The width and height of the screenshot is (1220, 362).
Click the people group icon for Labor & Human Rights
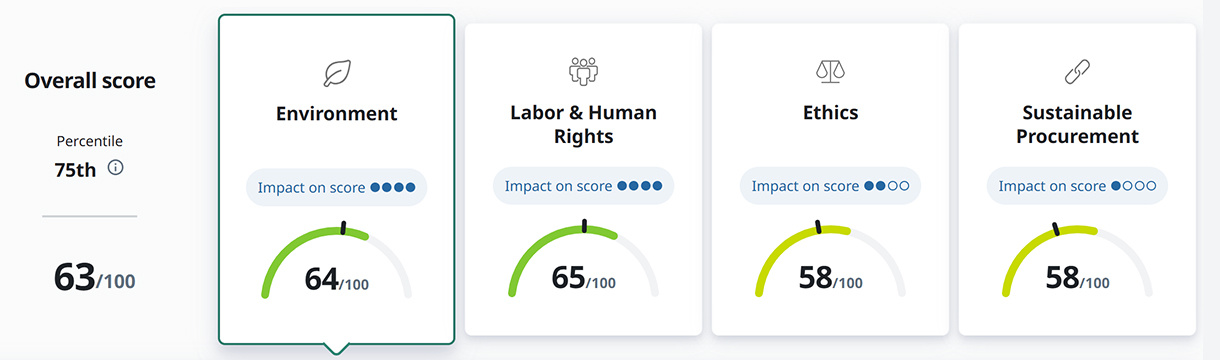pyautogui.click(x=583, y=71)
